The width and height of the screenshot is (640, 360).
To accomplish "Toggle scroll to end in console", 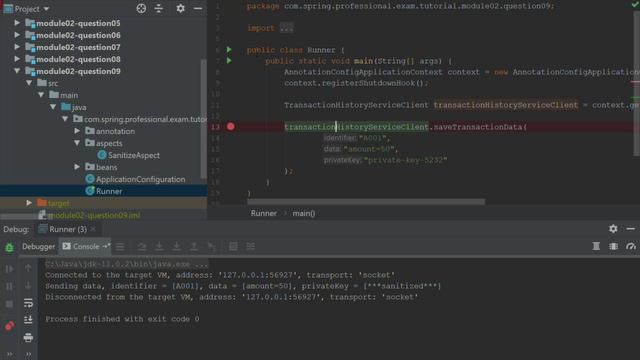I will click(28, 320).
